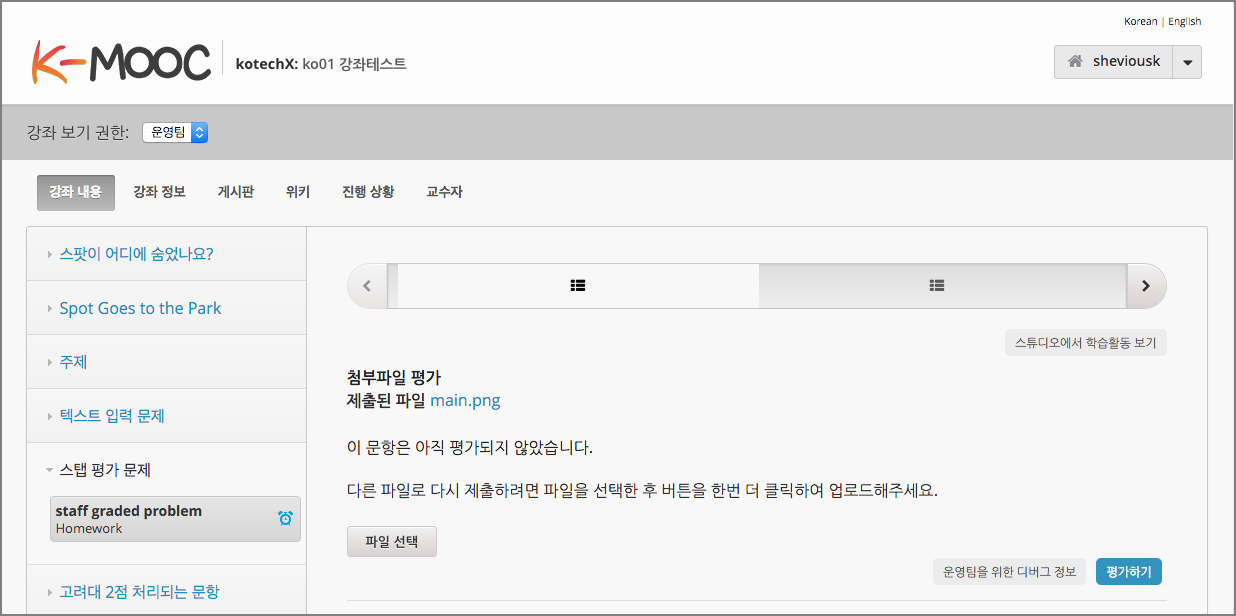Expand the 스팟이 어디에 숨었나요? section

pos(167,254)
